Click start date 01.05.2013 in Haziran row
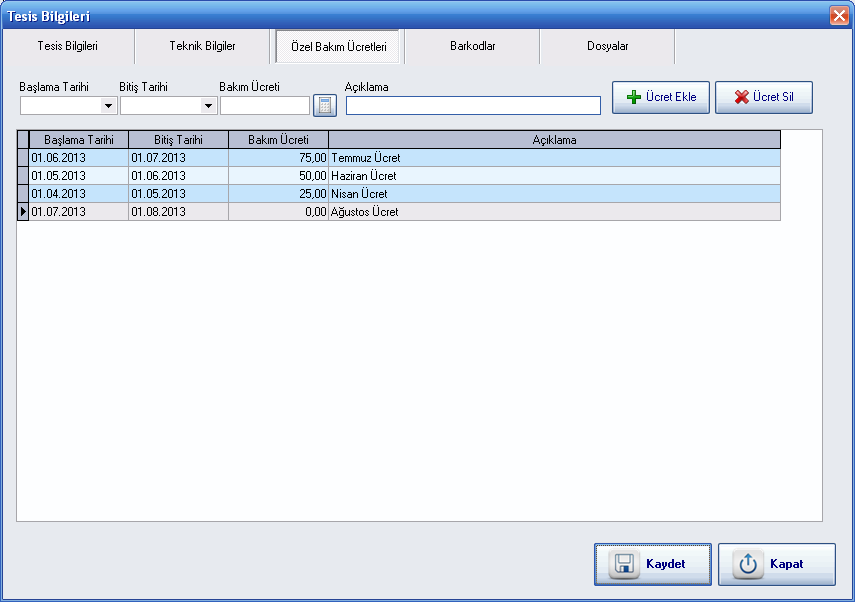Screen dimensions: 855x602 coord(79,176)
